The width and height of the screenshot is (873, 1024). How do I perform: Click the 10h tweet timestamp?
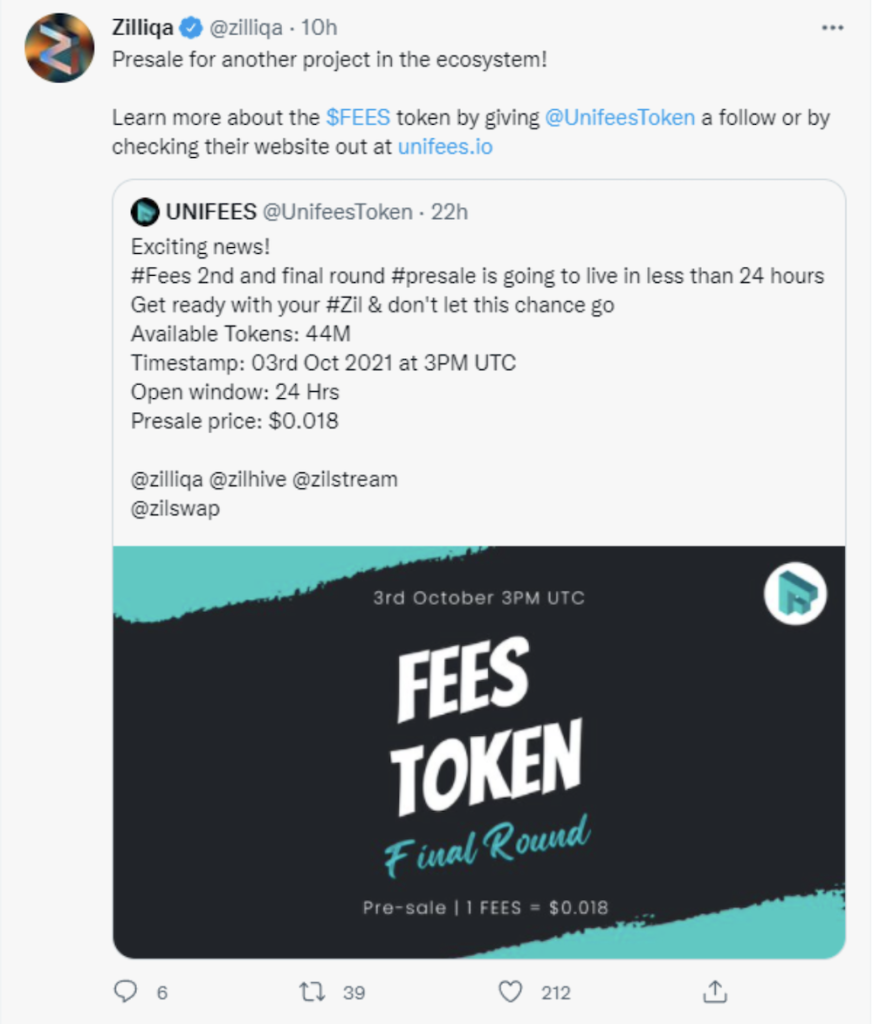click(319, 27)
